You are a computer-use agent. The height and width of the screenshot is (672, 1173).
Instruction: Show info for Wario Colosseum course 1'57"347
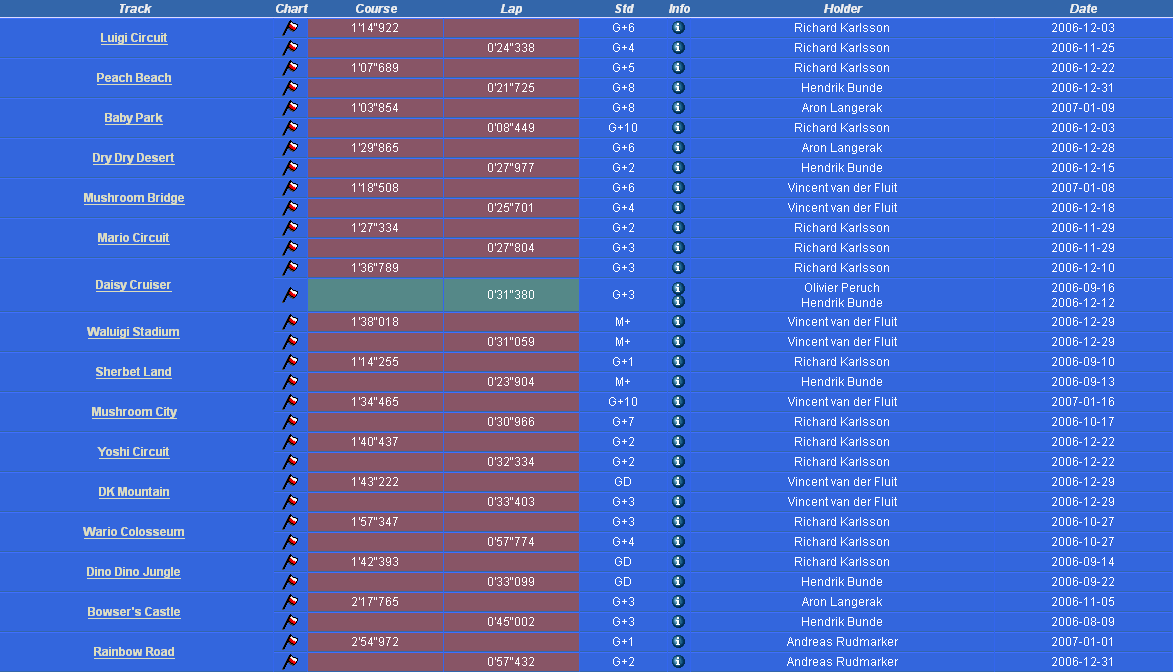coord(679,522)
